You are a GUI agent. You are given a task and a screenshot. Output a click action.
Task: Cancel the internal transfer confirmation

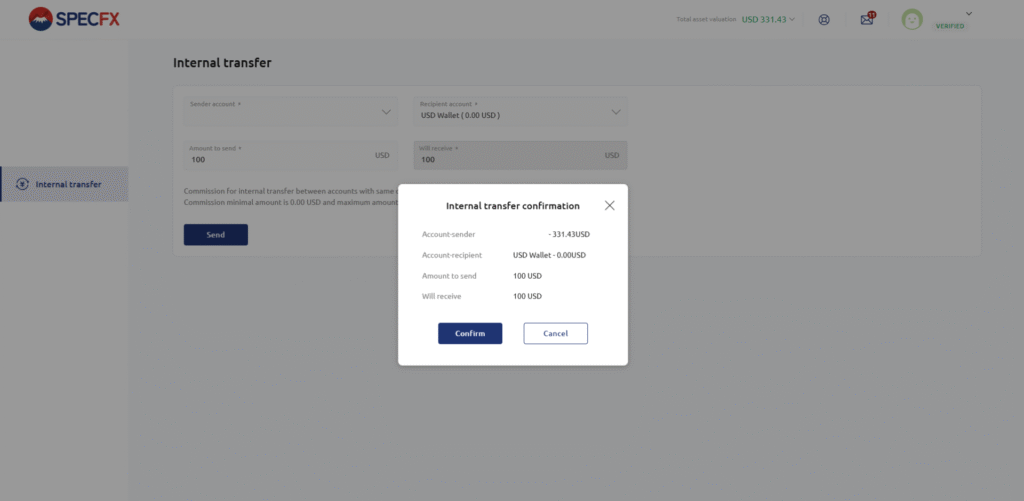[555, 333]
